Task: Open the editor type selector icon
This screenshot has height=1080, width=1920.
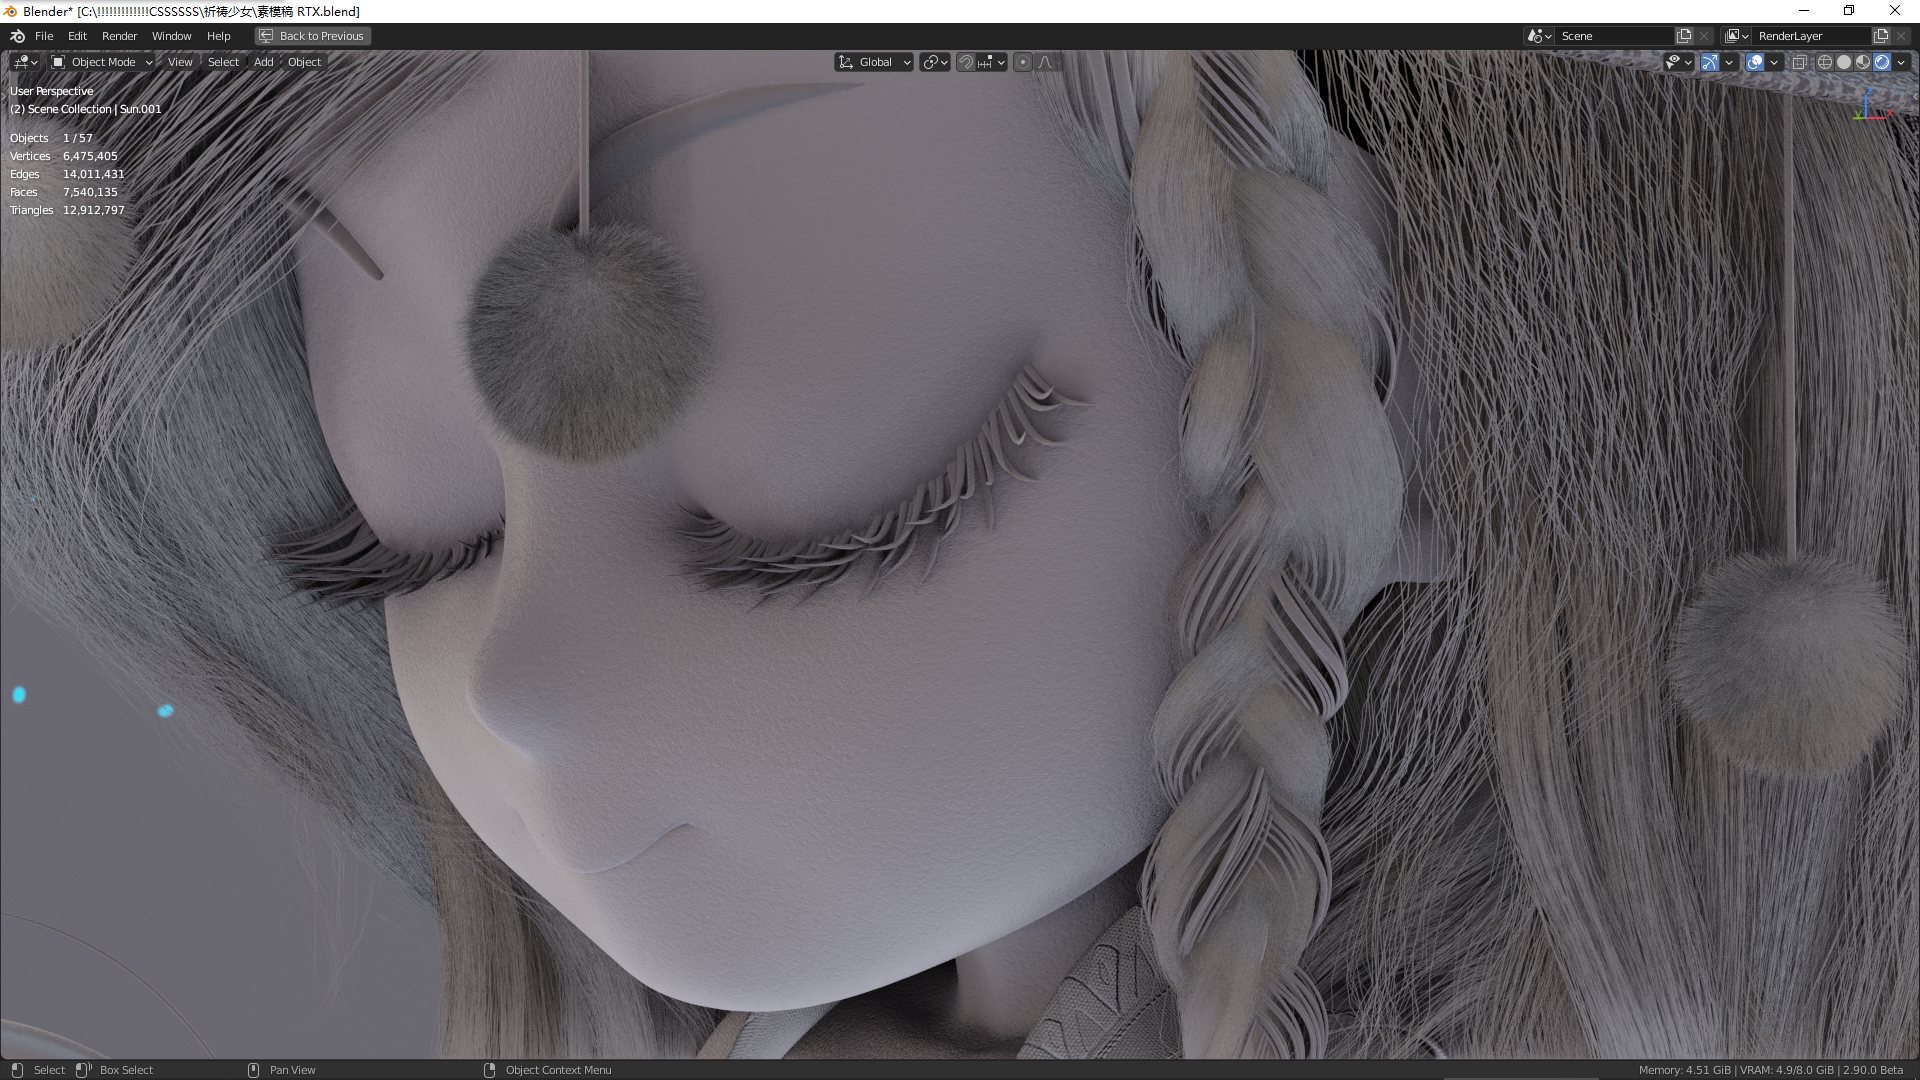Action: pos(21,62)
